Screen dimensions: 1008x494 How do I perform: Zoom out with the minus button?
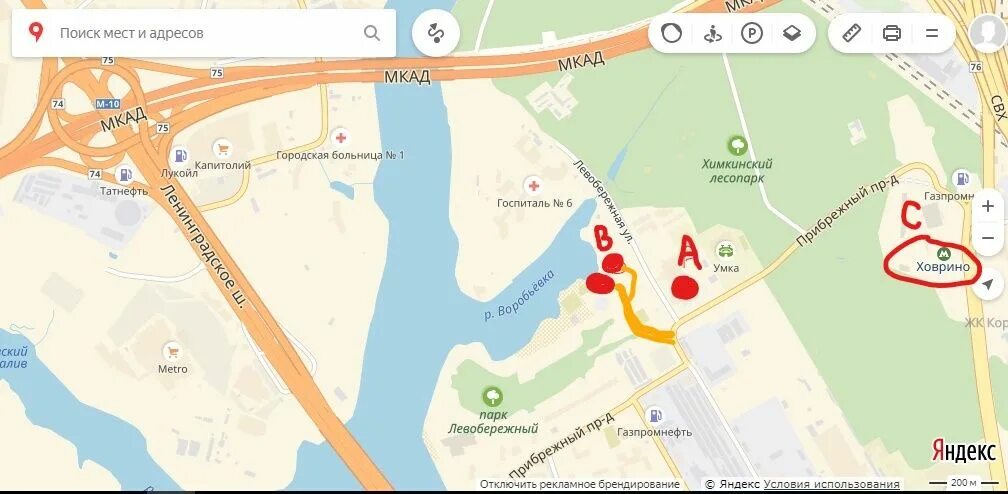coord(988,238)
